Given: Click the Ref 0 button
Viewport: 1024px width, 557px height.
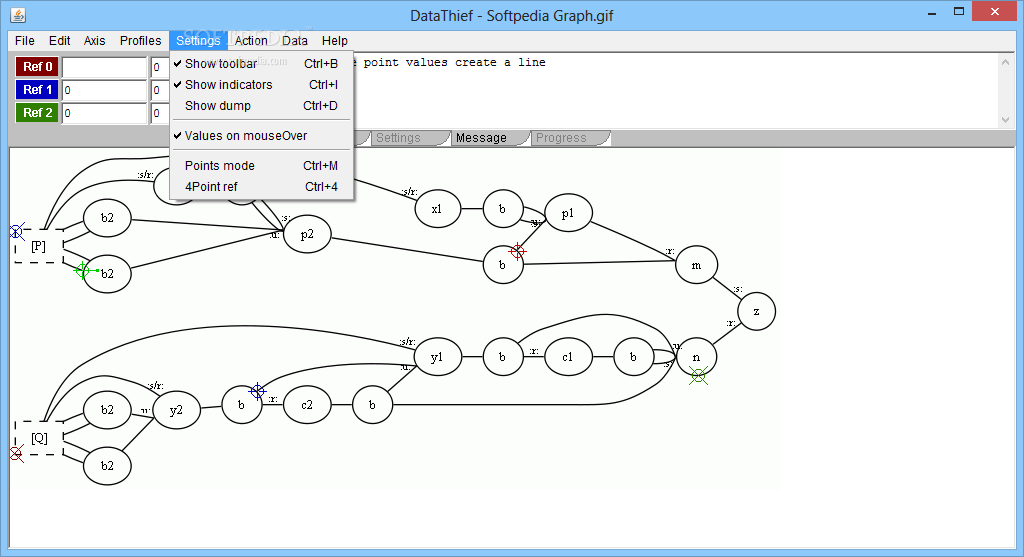Looking at the screenshot, I should (37, 67).
